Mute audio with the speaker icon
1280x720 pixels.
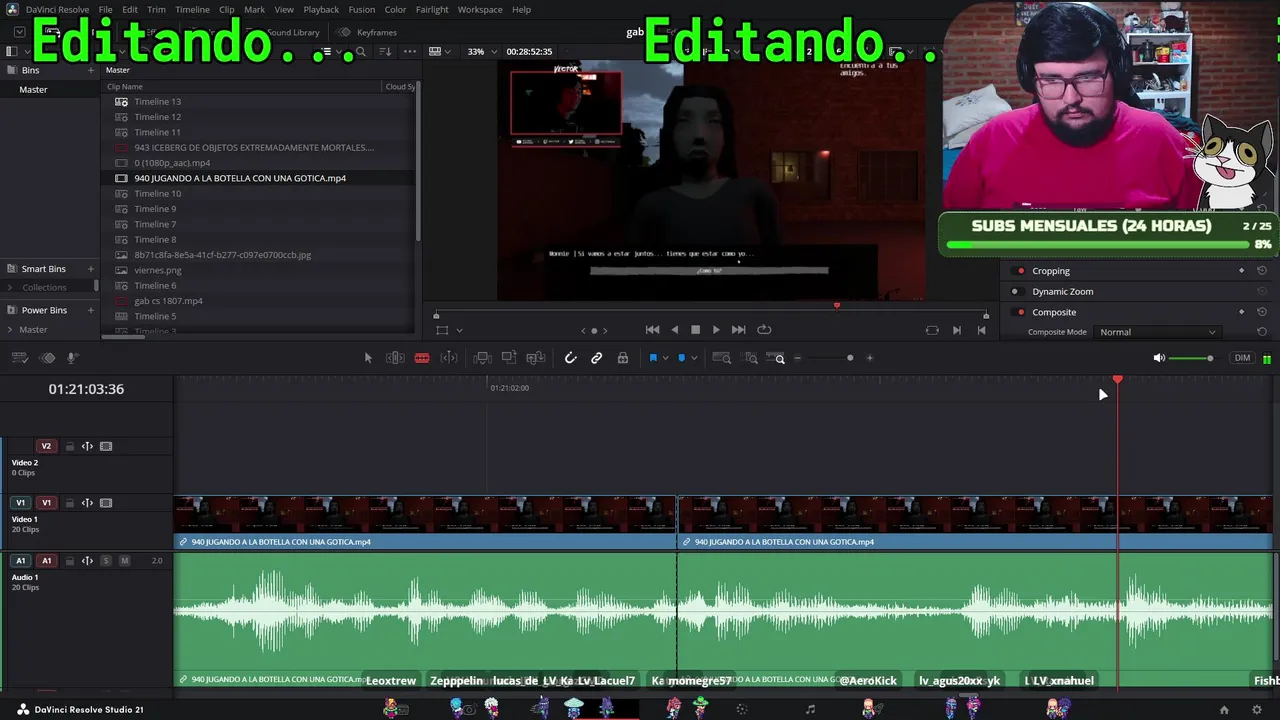tap(1159, 358)
